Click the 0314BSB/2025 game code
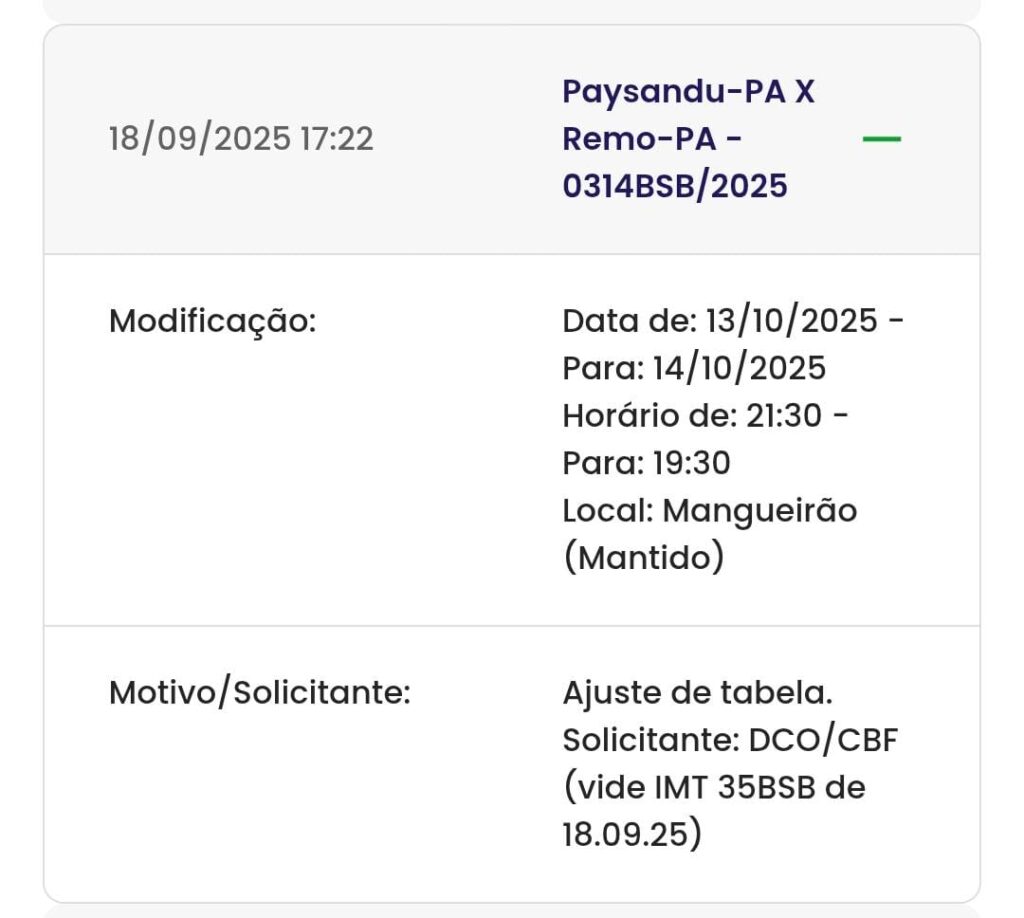The width and height of the screenshot is (1024, 918). [x=675, y=187]
